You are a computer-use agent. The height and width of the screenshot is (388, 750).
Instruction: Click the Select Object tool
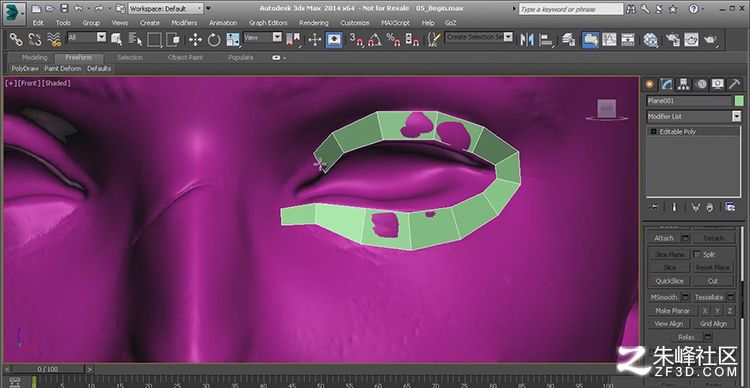point(116,39)
